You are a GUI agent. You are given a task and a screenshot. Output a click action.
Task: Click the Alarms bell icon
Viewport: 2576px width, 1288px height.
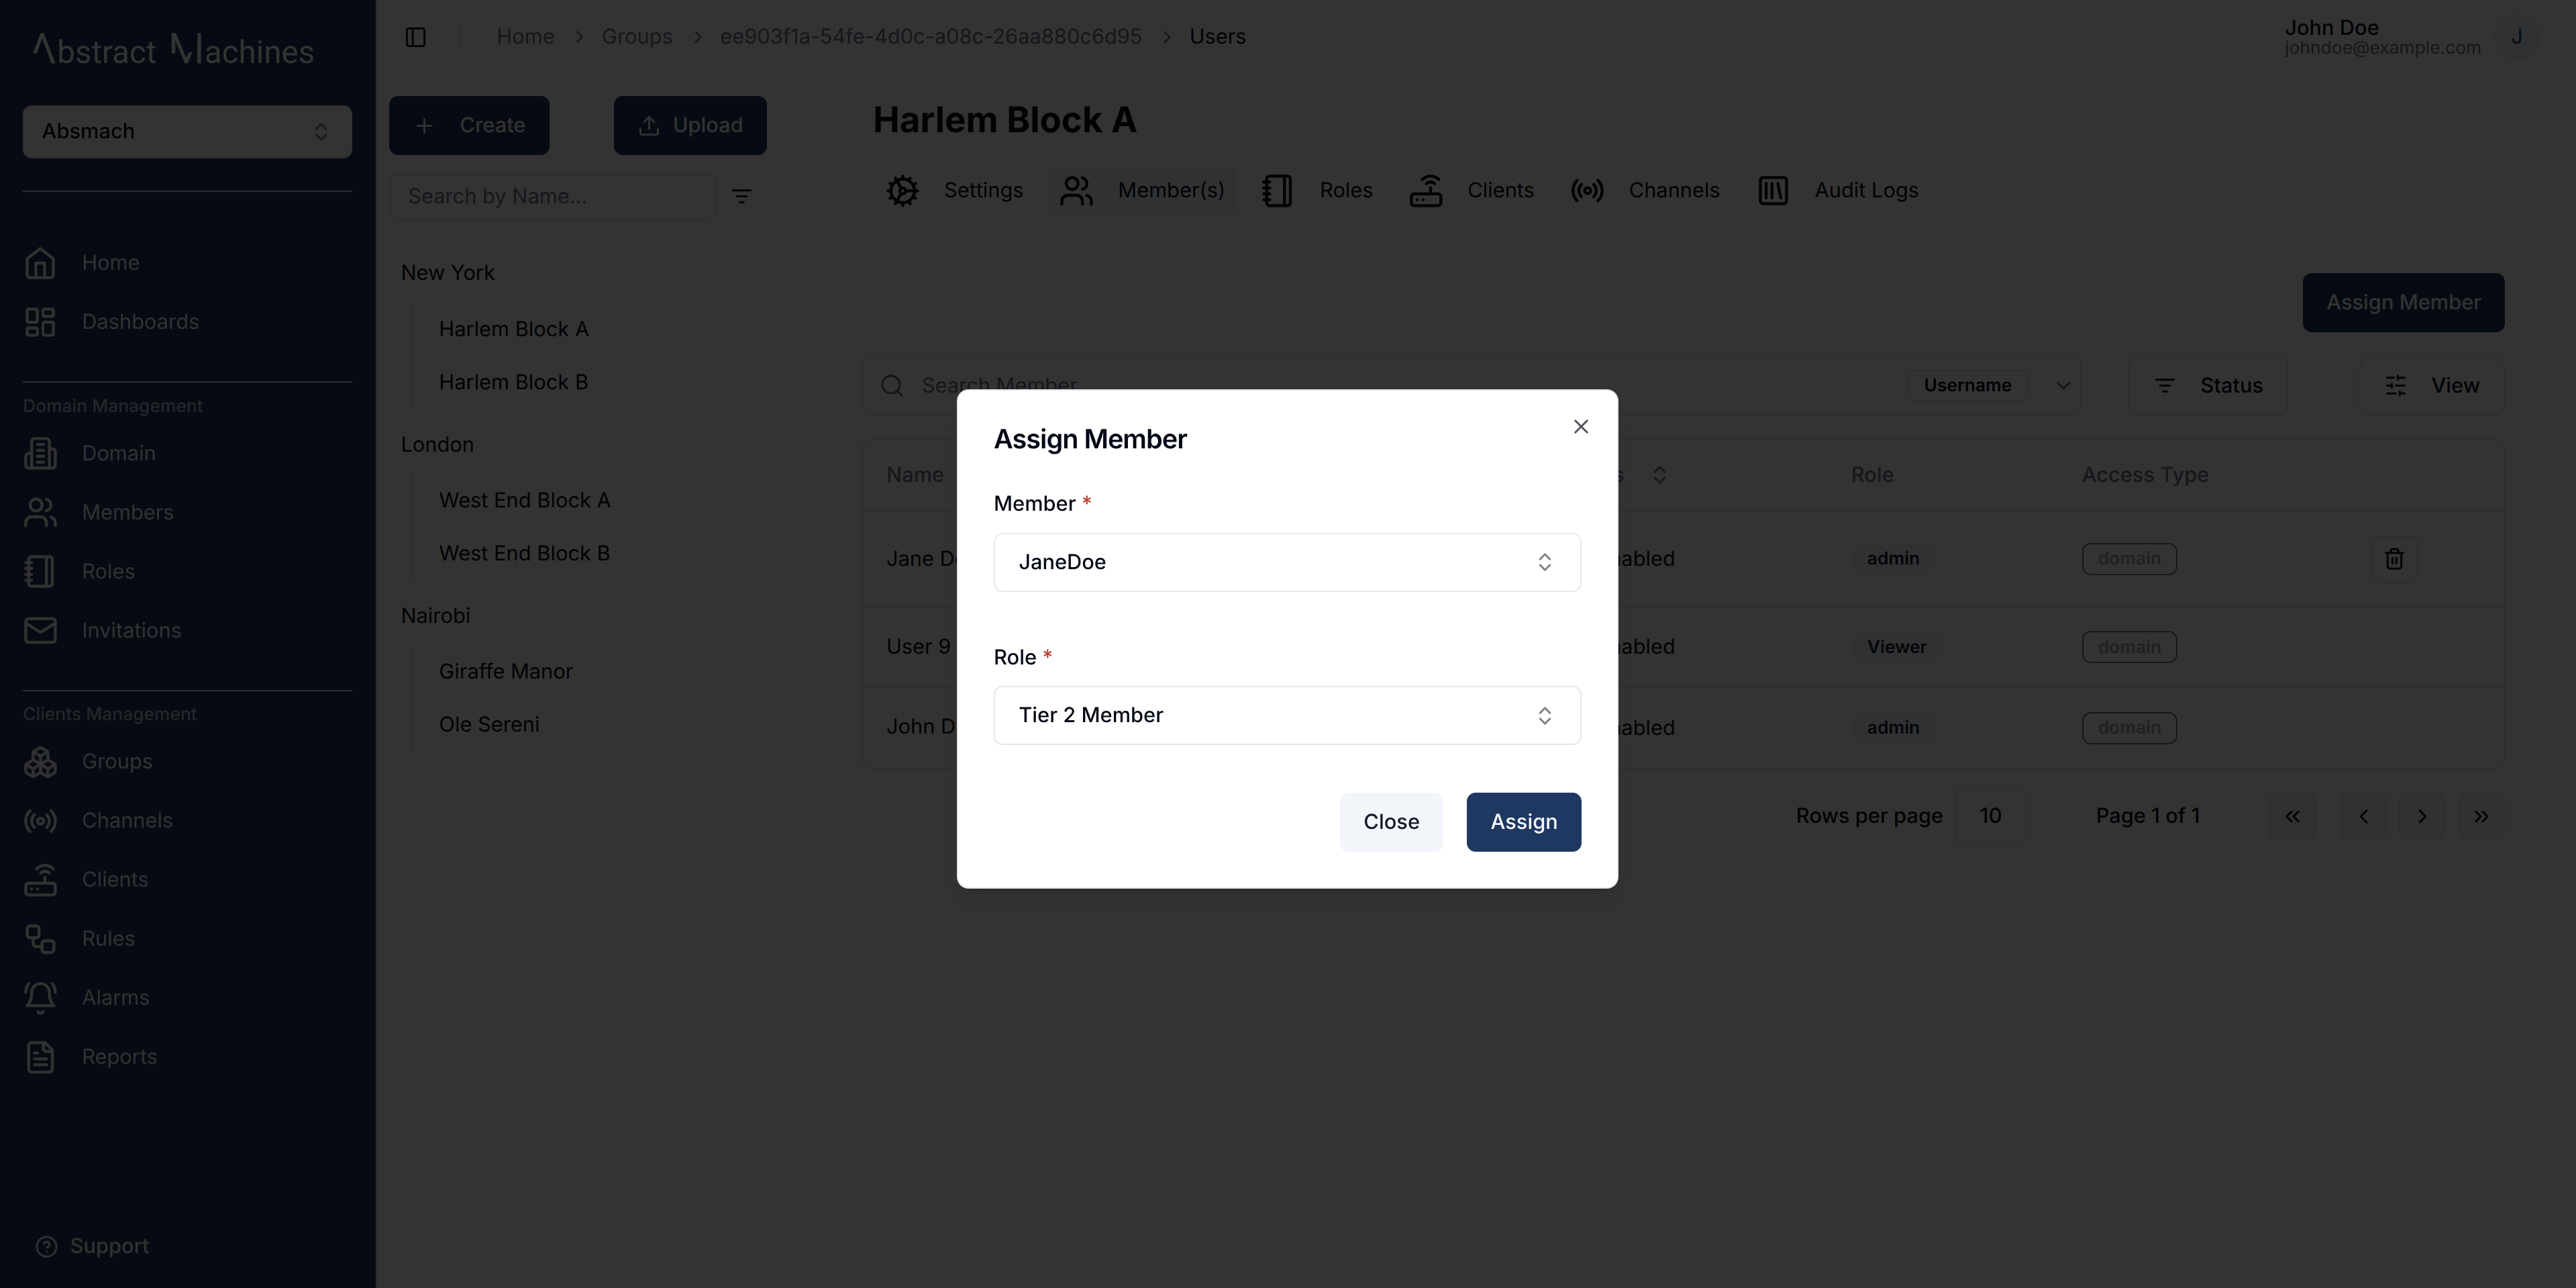click(x=40, y=997)
